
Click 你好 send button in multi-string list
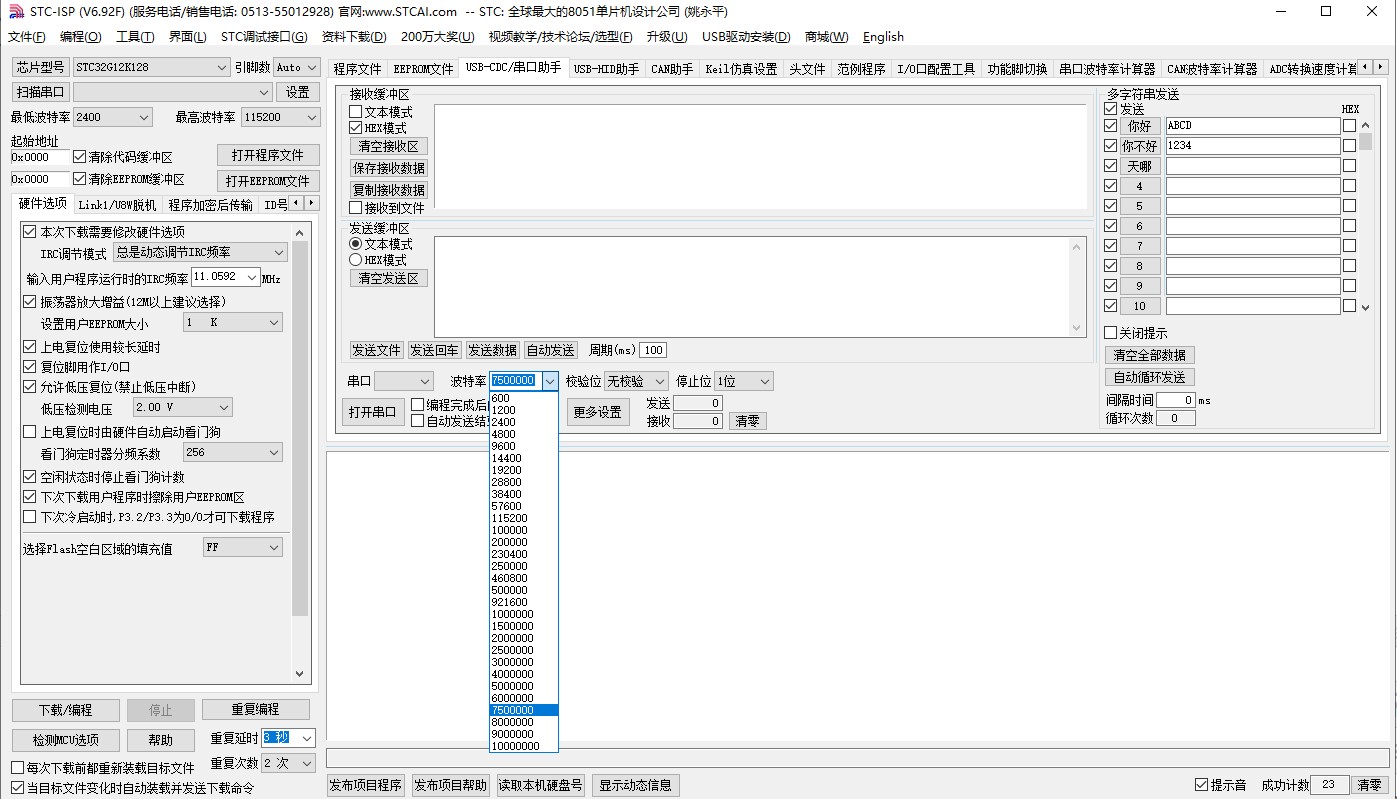[x=1140, y=126]
